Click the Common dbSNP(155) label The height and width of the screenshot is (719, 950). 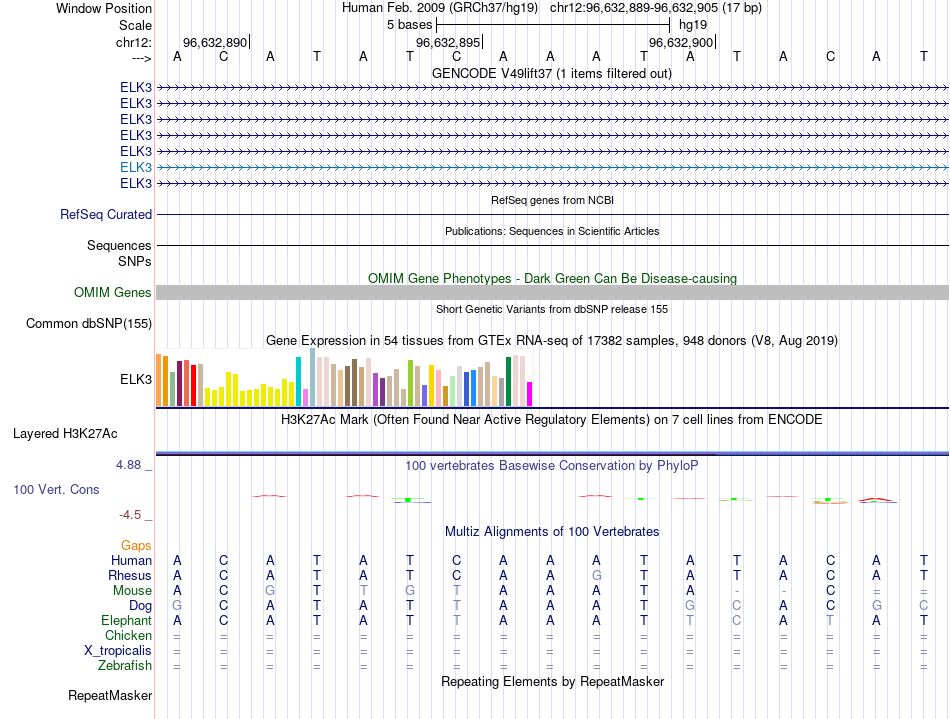pyautogui.click(x=88, y=323)
